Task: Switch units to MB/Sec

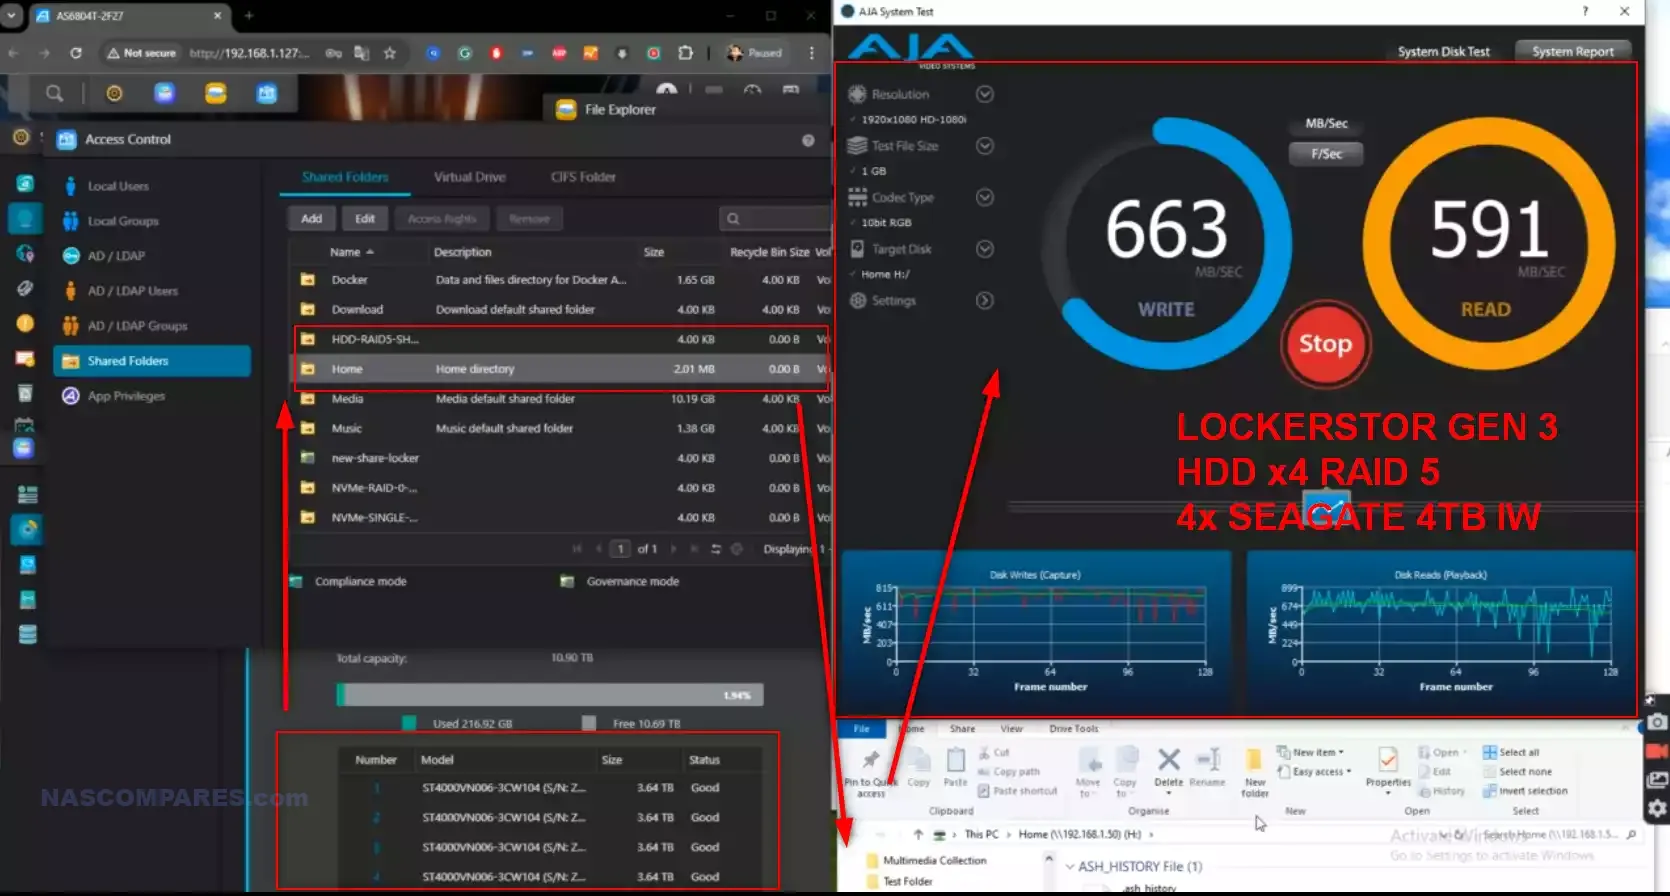Action: pos(1326,124)
